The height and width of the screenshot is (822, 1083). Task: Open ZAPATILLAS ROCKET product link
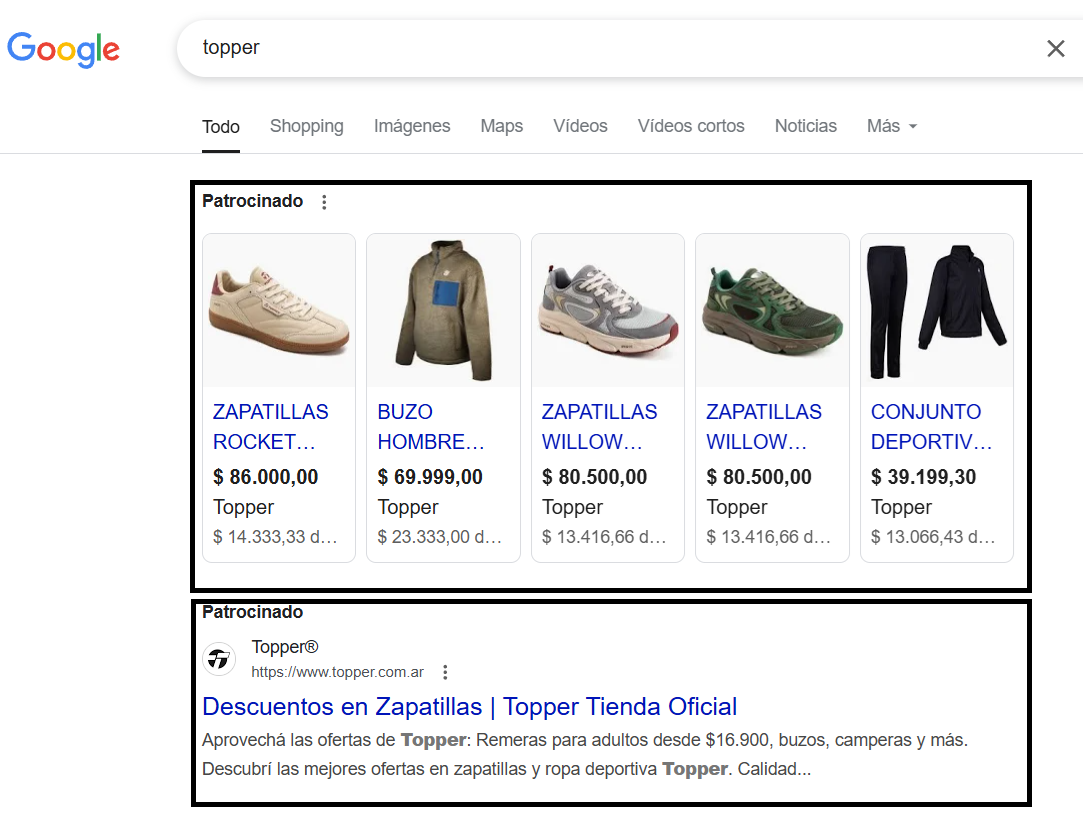271,426
